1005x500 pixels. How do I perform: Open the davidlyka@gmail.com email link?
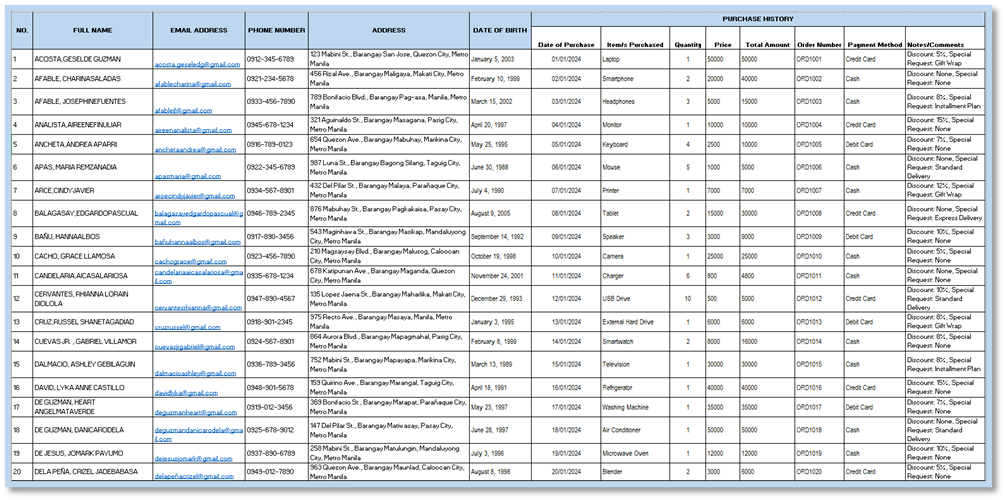186,393
